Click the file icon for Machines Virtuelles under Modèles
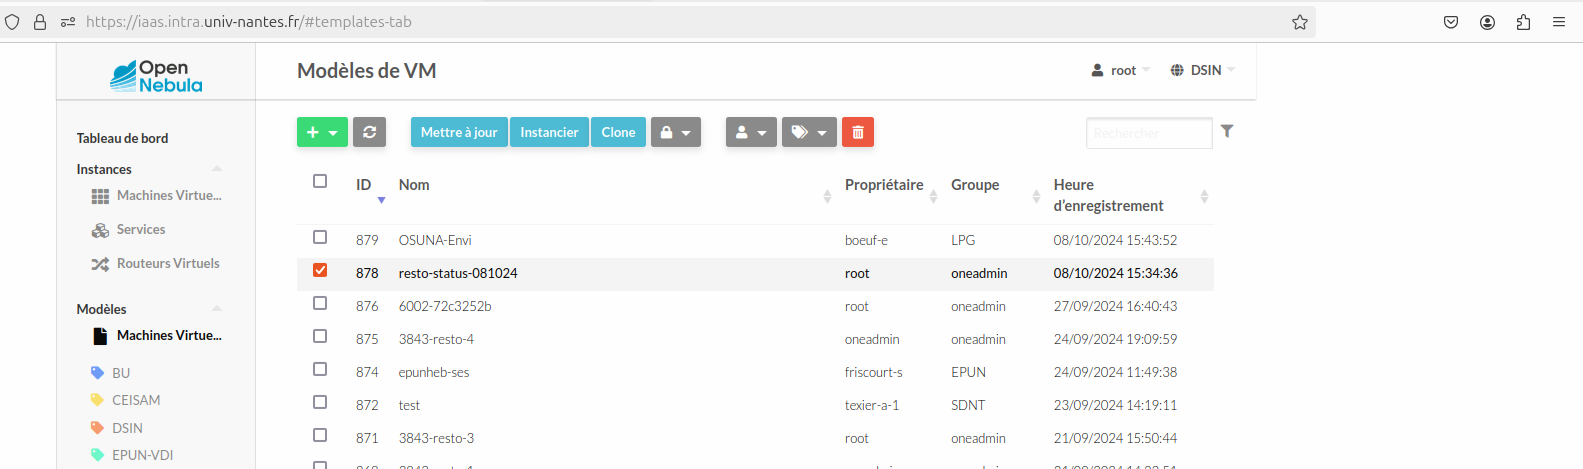The width and height of the screenshot is (1583, 469). (100, 336)
